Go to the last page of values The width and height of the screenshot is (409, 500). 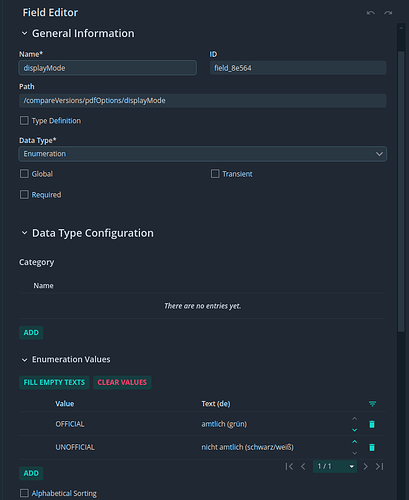tap(380, 466)
